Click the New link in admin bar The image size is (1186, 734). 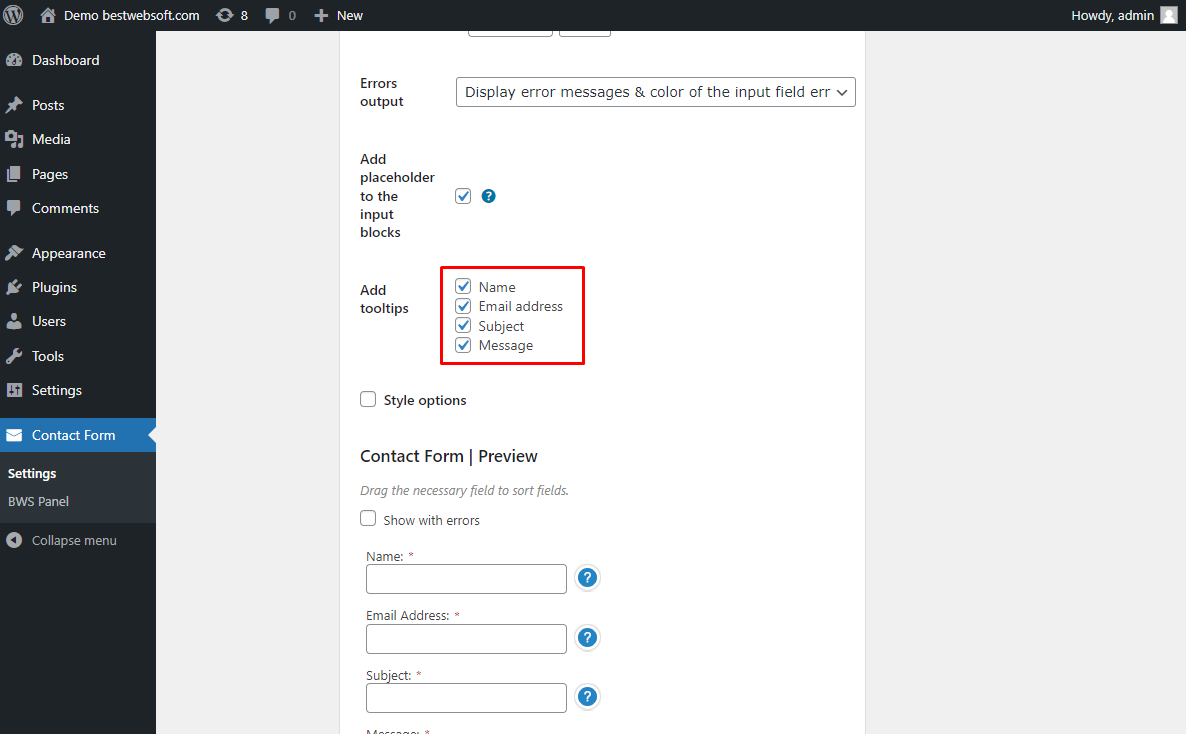click(349, 15)
